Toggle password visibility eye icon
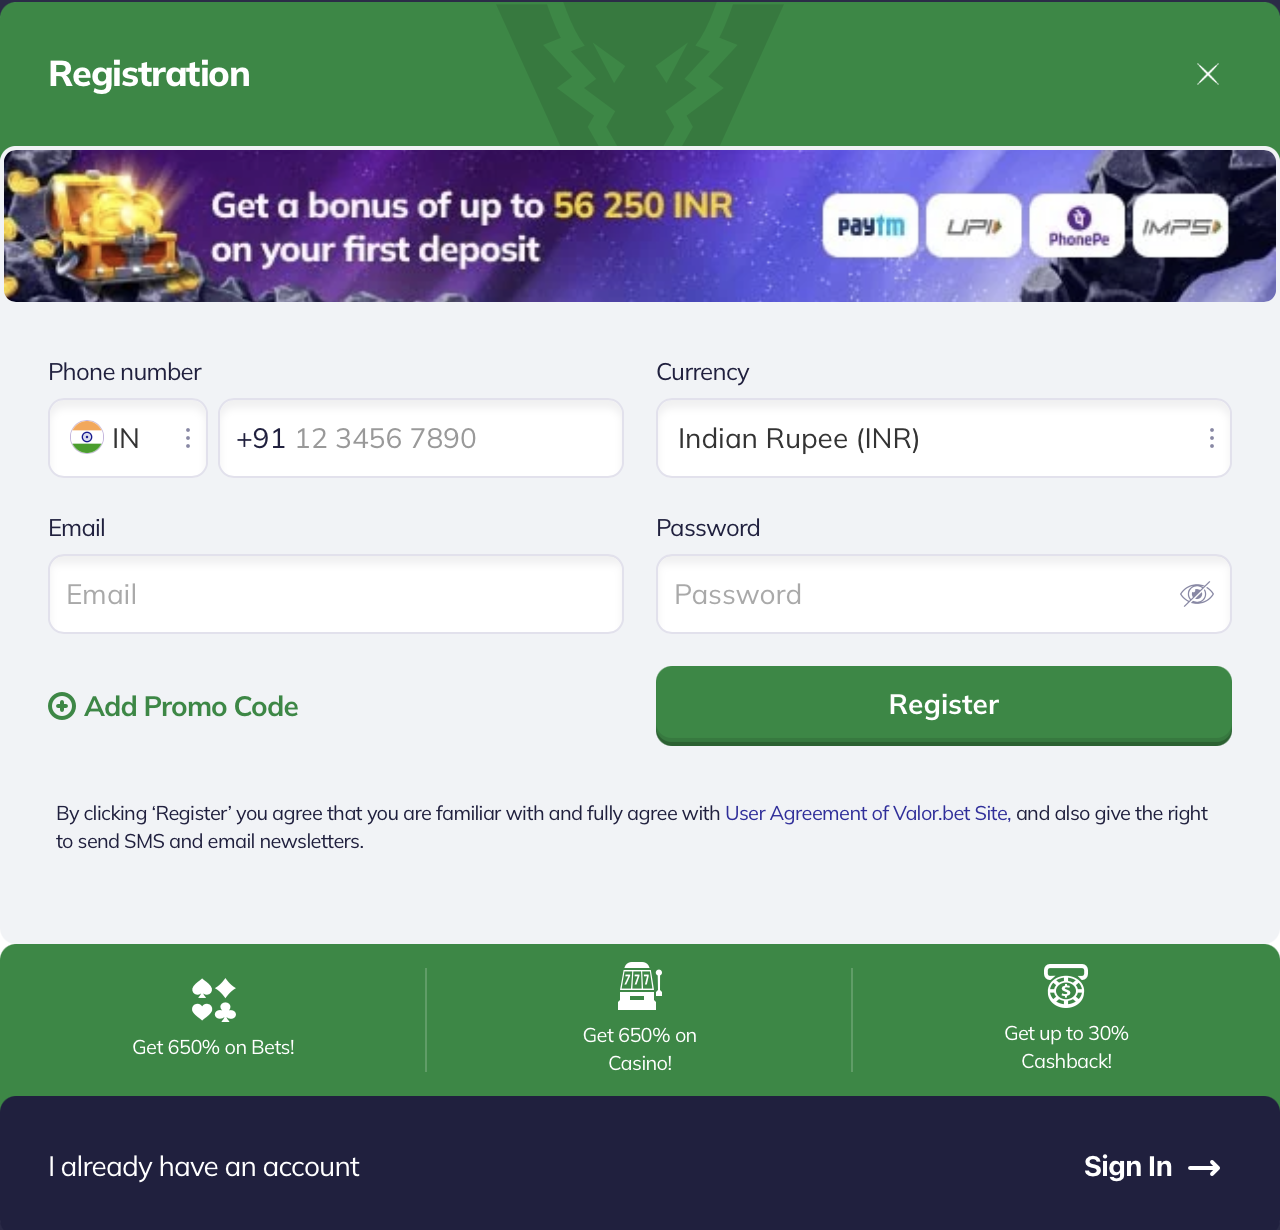 pyautogui.click(x=1197, y=594)
